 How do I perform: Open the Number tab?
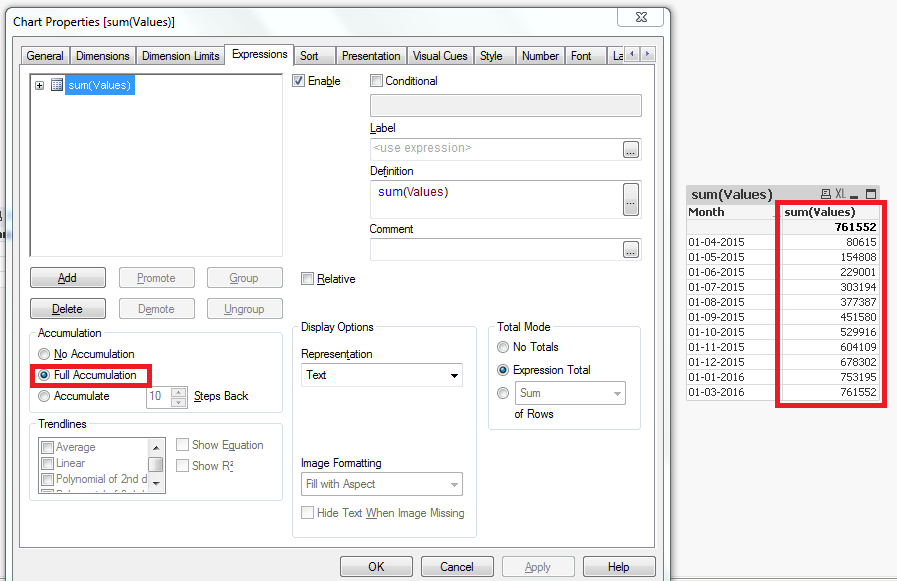(x=540, y=56)
